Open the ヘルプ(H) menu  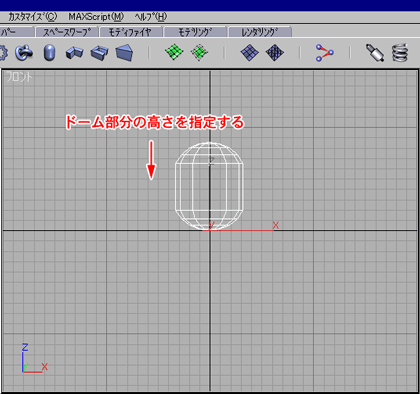tap(151, 17)
